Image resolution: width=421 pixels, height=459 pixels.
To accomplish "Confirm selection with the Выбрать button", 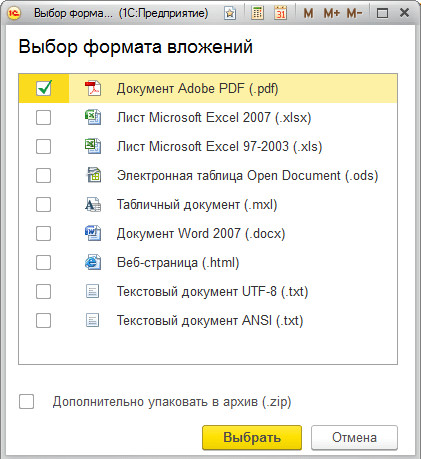I will 252,437.
